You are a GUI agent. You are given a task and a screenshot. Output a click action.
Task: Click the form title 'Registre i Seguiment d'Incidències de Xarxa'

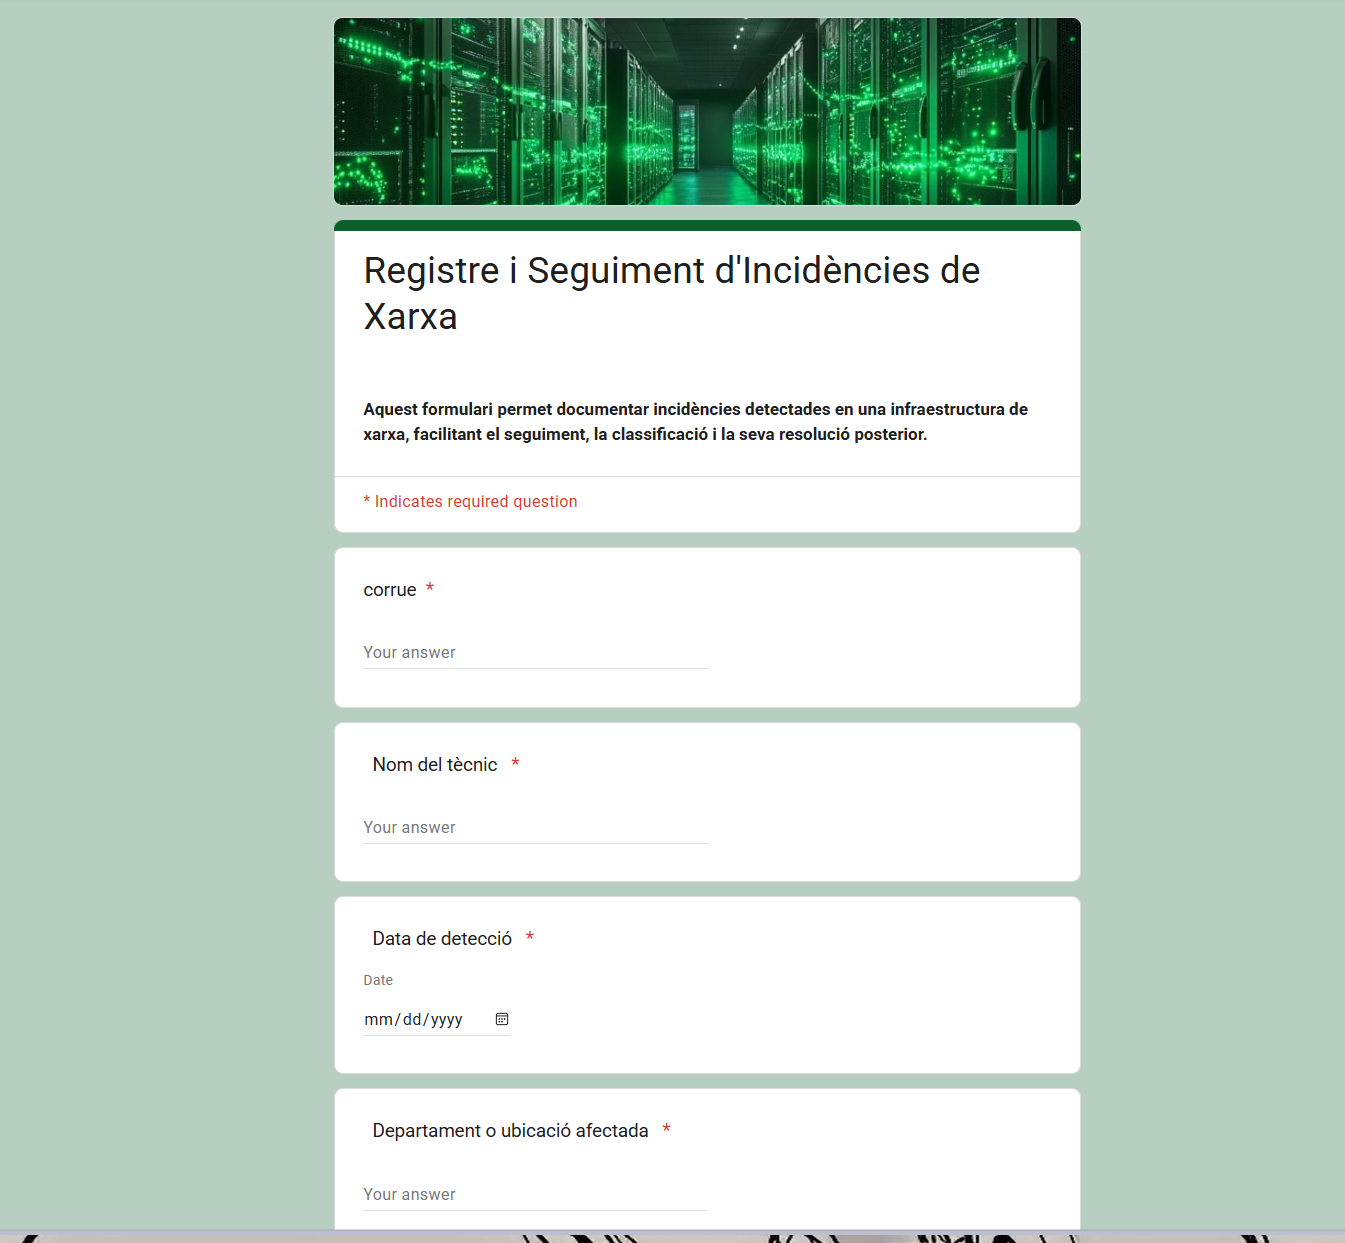671,293
